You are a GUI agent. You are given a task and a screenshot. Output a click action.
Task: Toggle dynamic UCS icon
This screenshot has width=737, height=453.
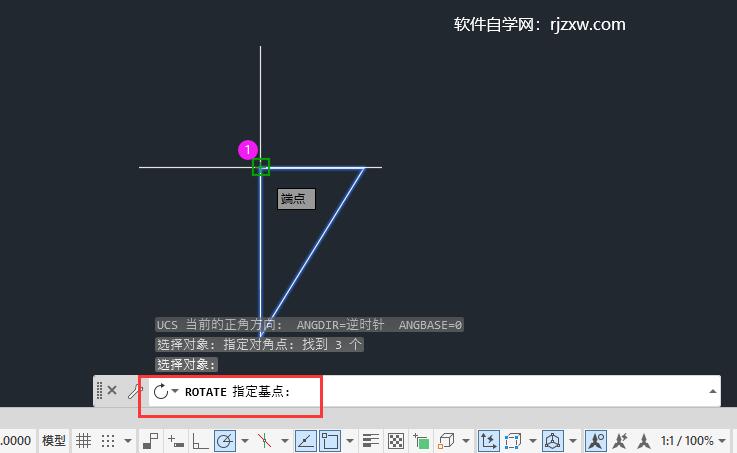click(488, 441)
